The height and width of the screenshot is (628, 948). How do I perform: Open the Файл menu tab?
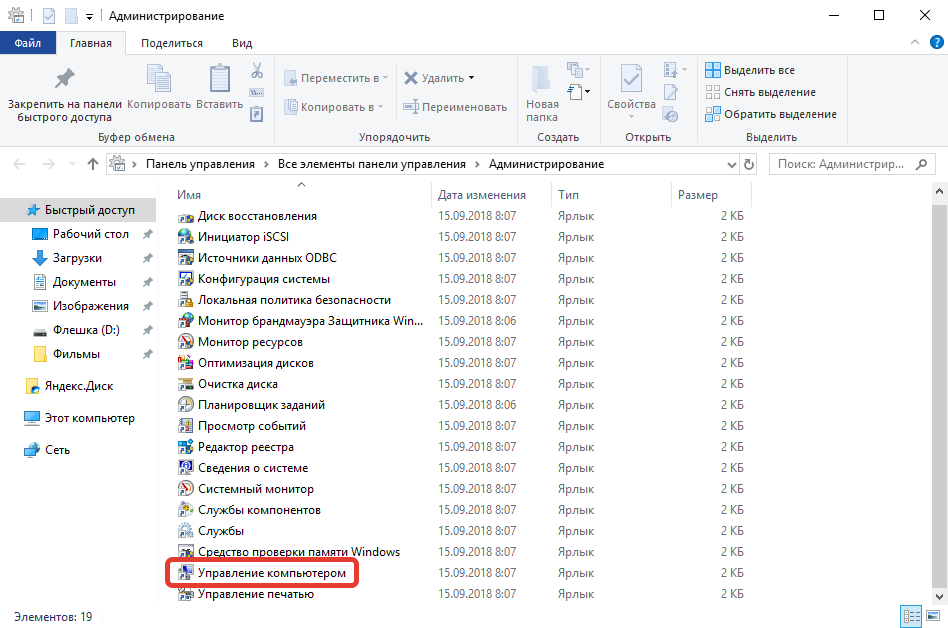pos(28,43)
